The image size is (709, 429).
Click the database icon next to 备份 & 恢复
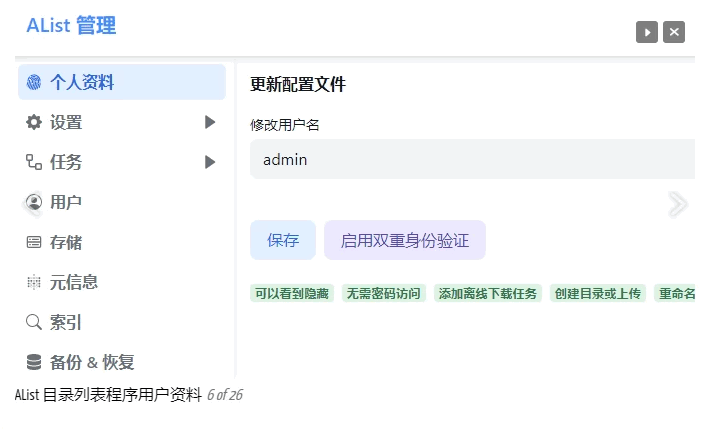[x=34, y=362]
